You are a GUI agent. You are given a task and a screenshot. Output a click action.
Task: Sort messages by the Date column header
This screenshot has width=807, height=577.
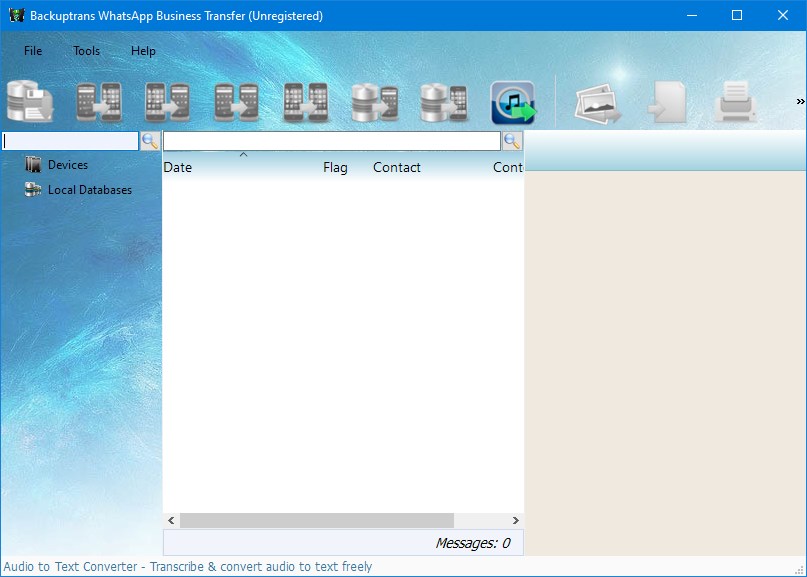(x=178, y=167)
